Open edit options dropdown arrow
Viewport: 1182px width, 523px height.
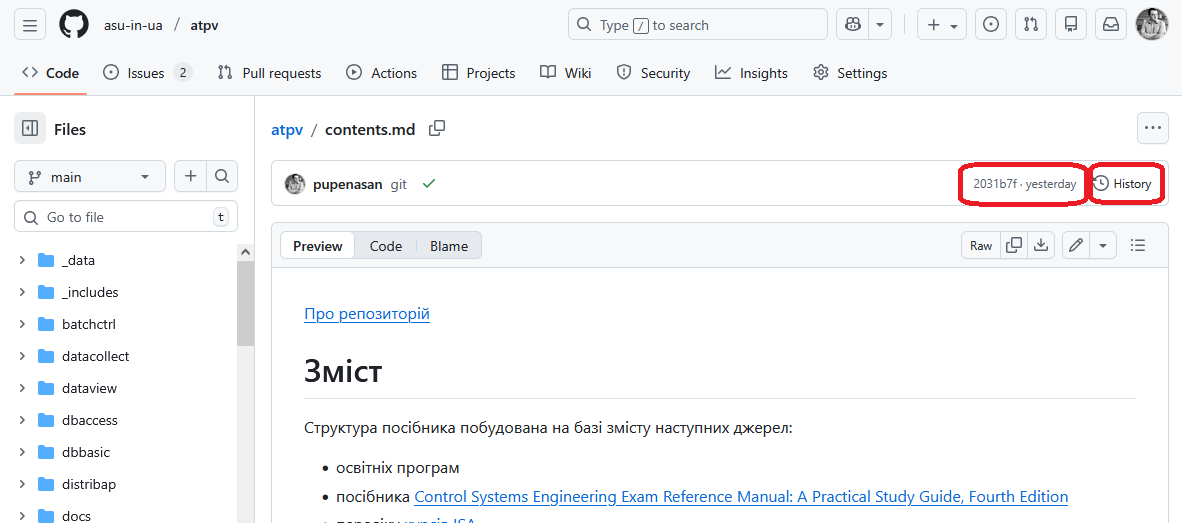pyautogui.click(x=1103, y=246)
